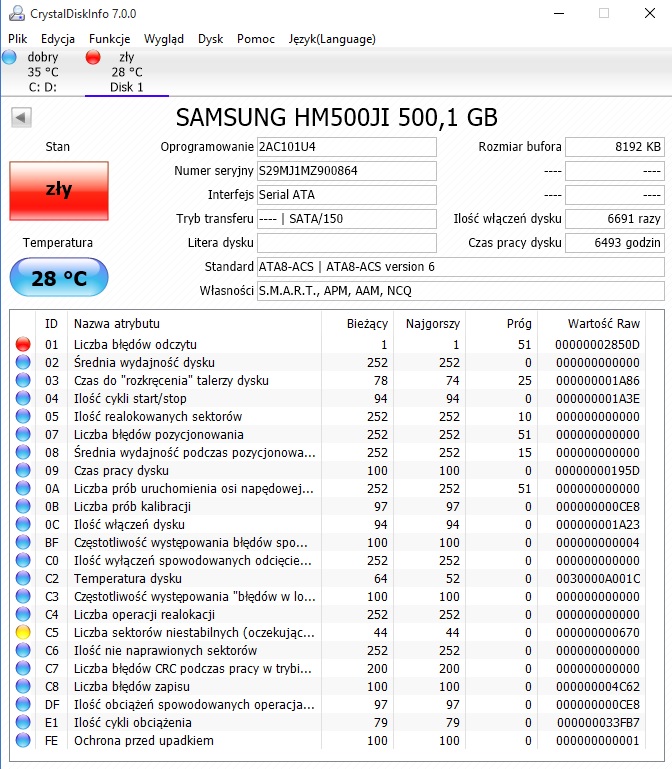Click the blue dot for attribute DF row
This screenshot has height=769, width=672.
coord(23,704)
